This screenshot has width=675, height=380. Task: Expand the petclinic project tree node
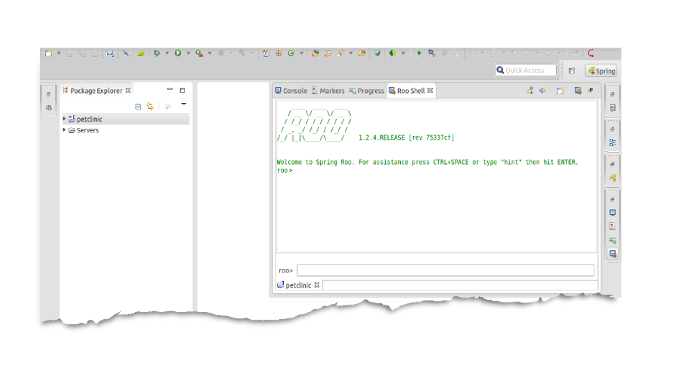click(x=64, y=118)
